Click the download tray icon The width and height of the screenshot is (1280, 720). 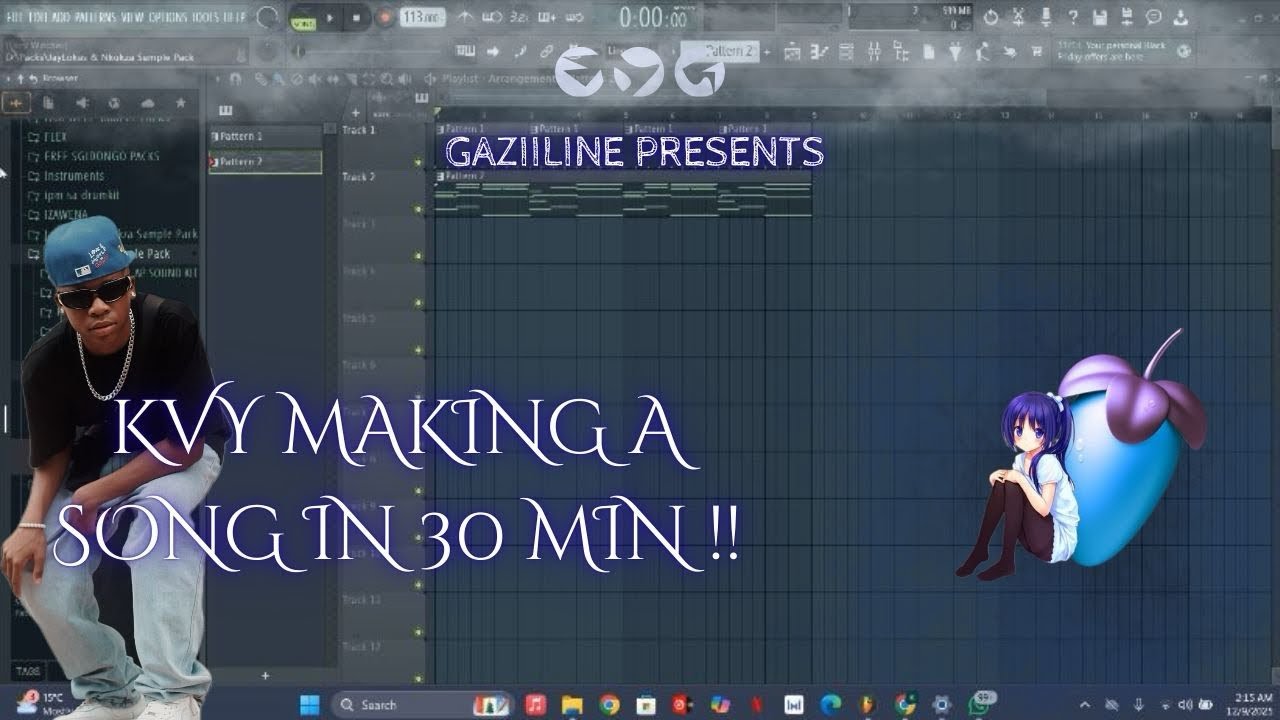[x=1181, y=17]
